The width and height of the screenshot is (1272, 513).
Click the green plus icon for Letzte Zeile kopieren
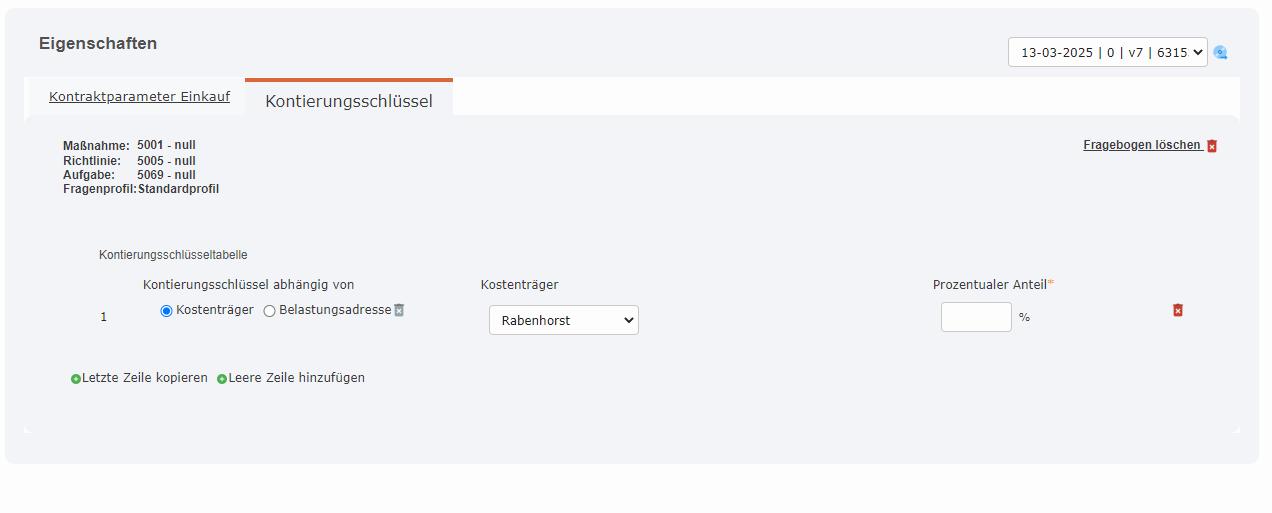tap(76, 379)
